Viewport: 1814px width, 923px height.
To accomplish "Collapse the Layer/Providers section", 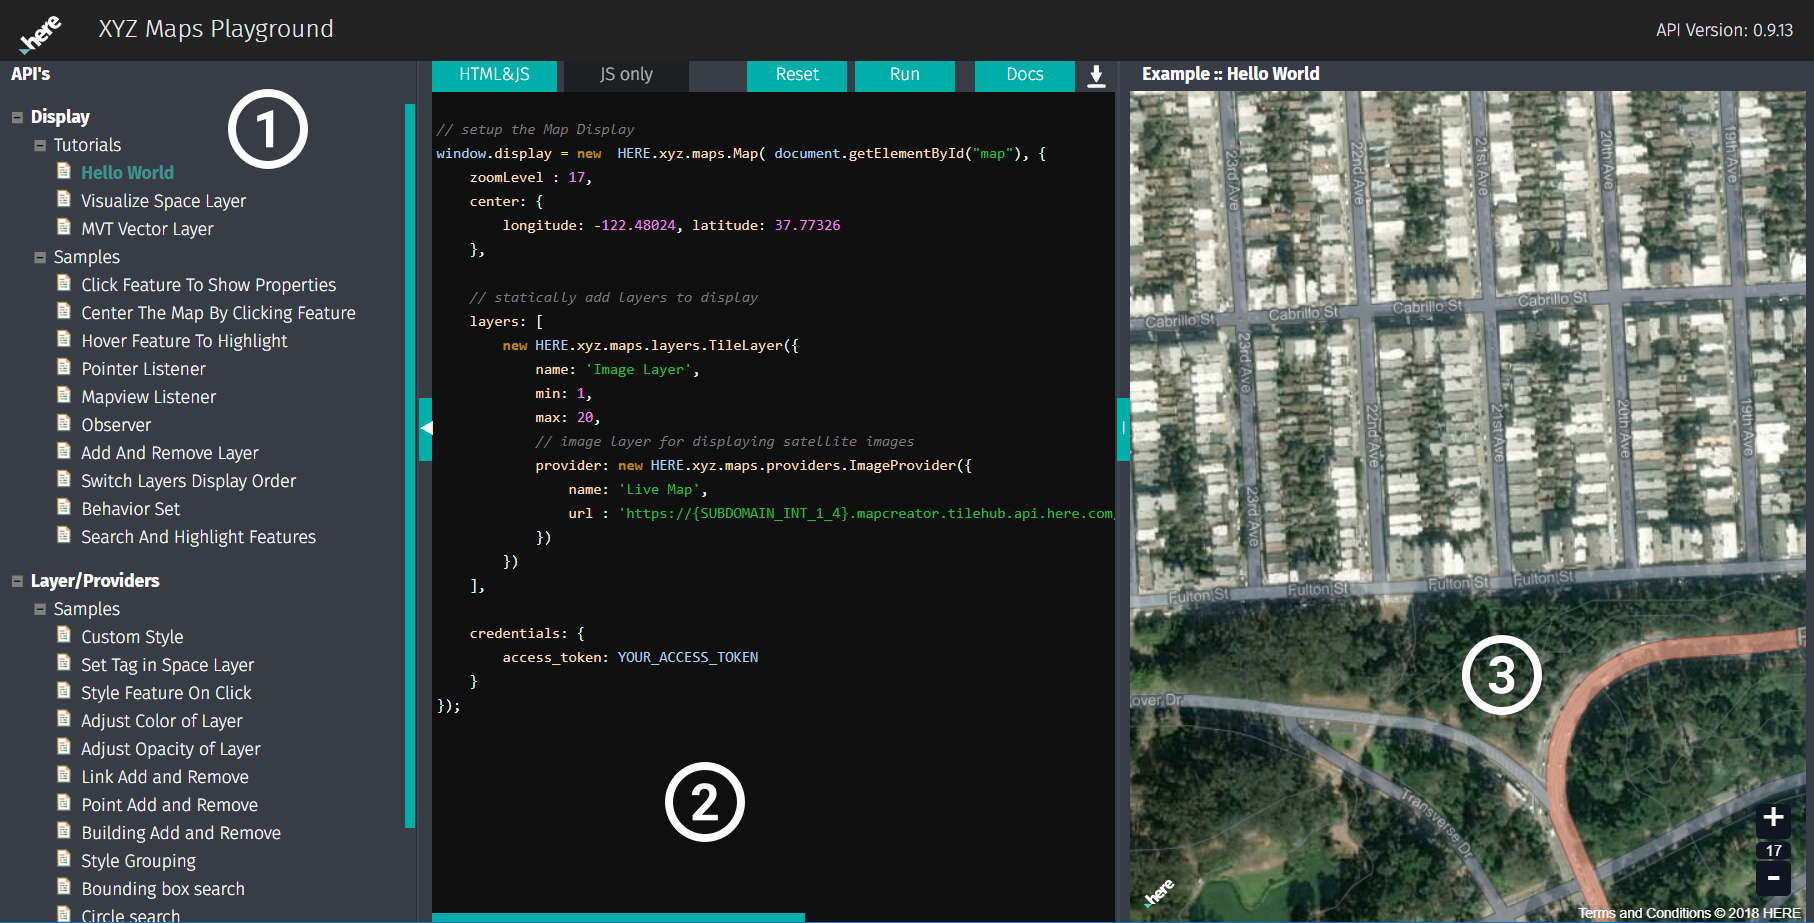I will [17, 581].
